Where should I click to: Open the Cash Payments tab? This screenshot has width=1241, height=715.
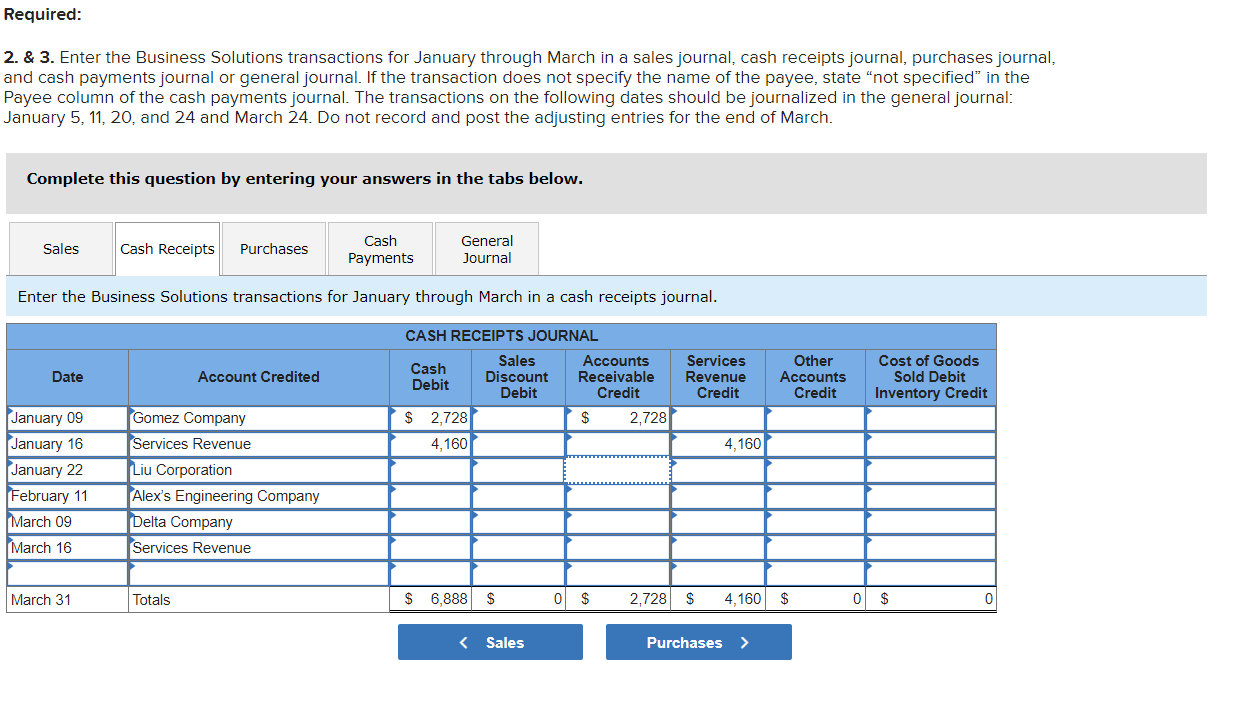pyautogui.click(x=380, y=249)
